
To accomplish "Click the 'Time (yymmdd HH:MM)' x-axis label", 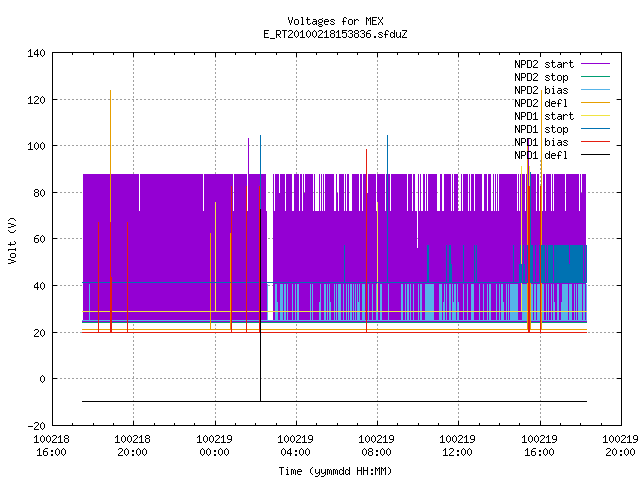I will (x=335, y=471).
